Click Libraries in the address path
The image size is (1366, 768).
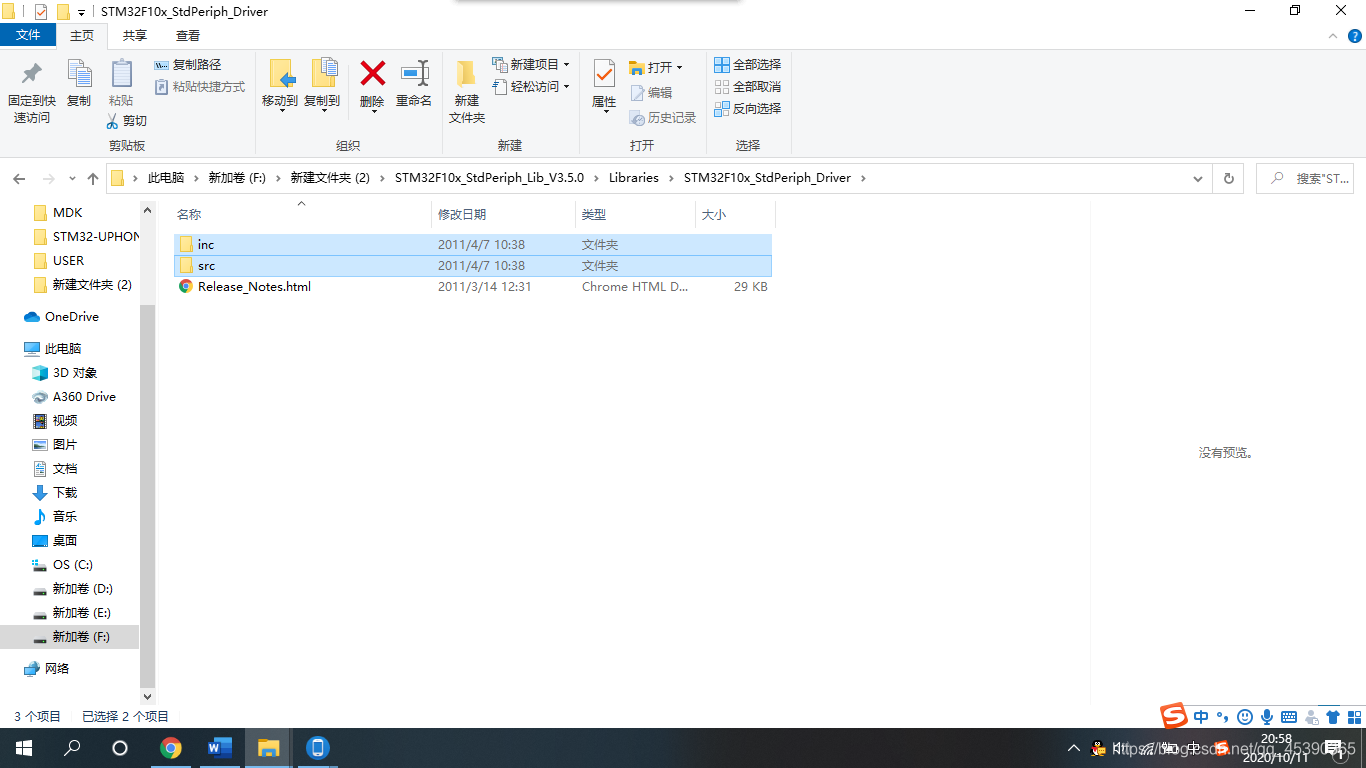pos(634,178)
